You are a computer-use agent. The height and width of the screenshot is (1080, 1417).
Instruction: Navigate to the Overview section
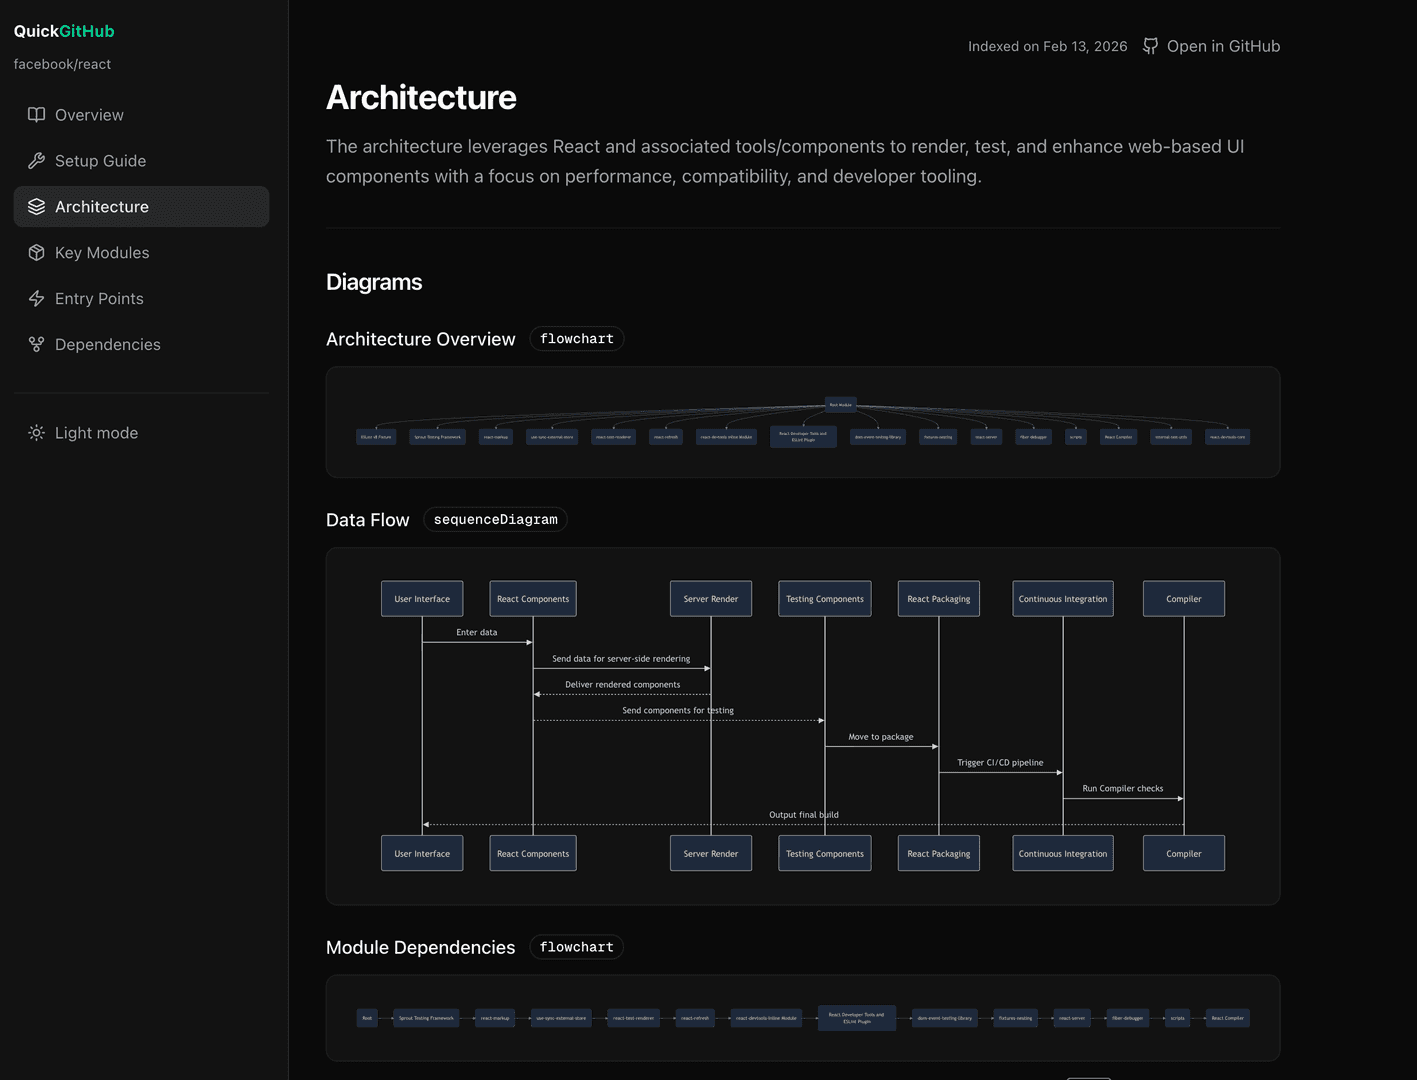click(x=89, y=114)
